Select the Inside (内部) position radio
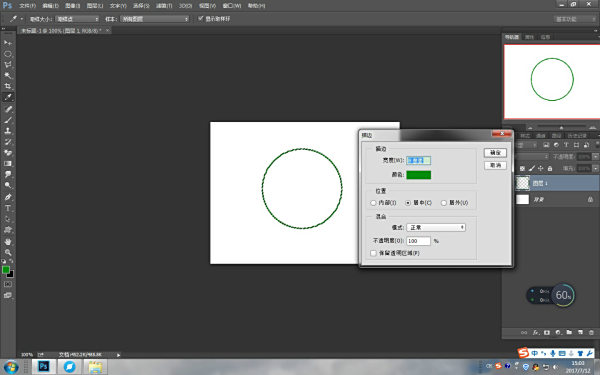The height and width of the screenshot is (375, 600). [x=373, y=203]
